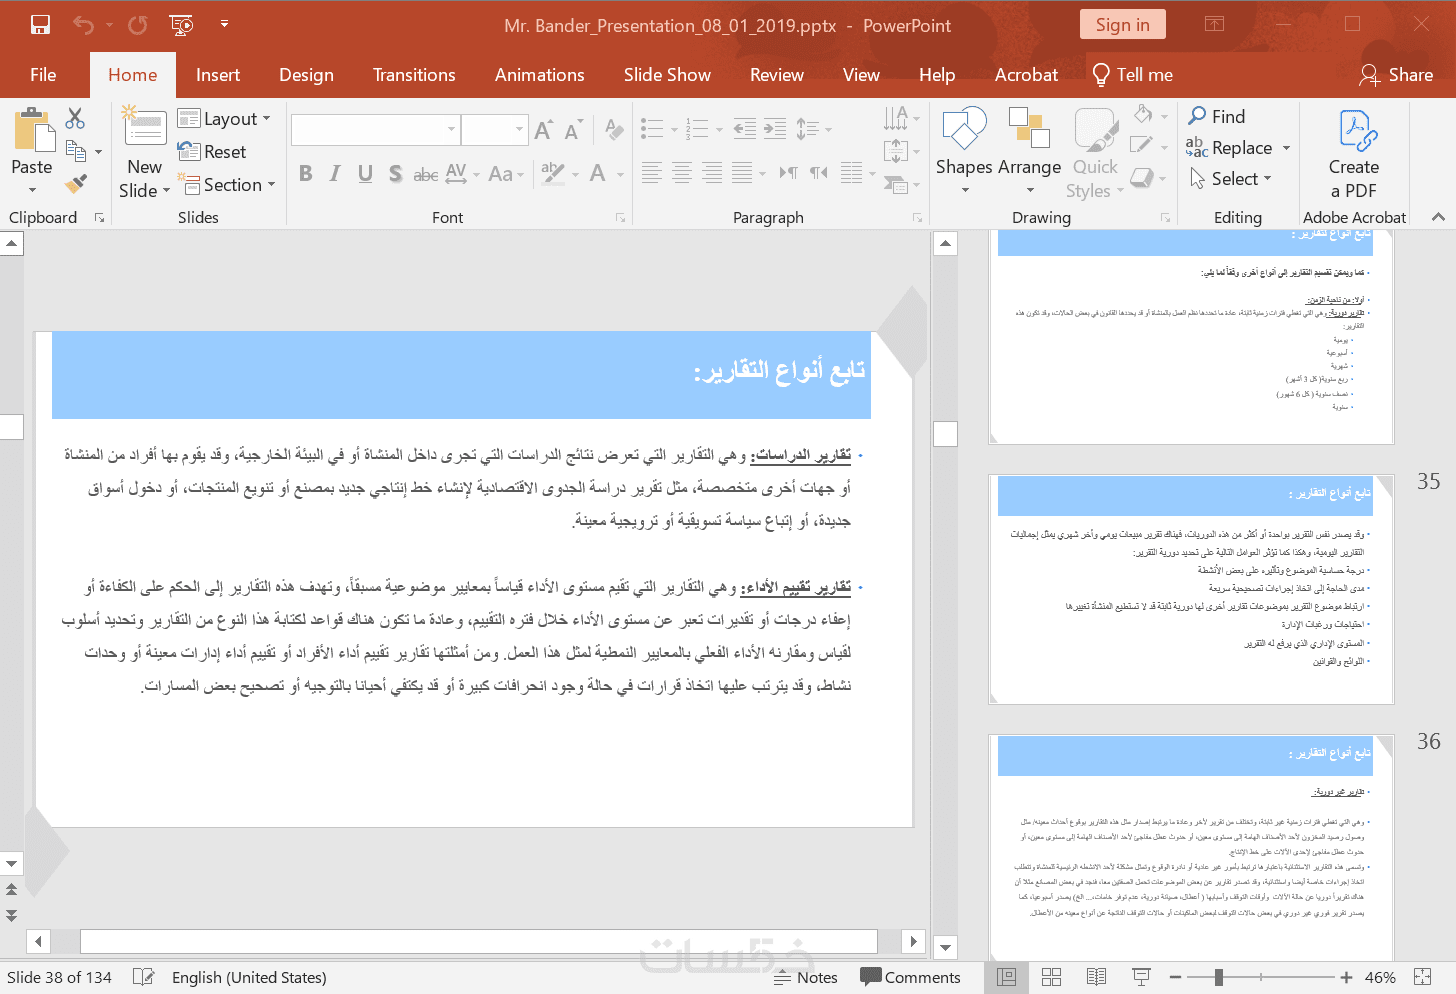
Task: Increase list indent level
Action: point(775,128)
